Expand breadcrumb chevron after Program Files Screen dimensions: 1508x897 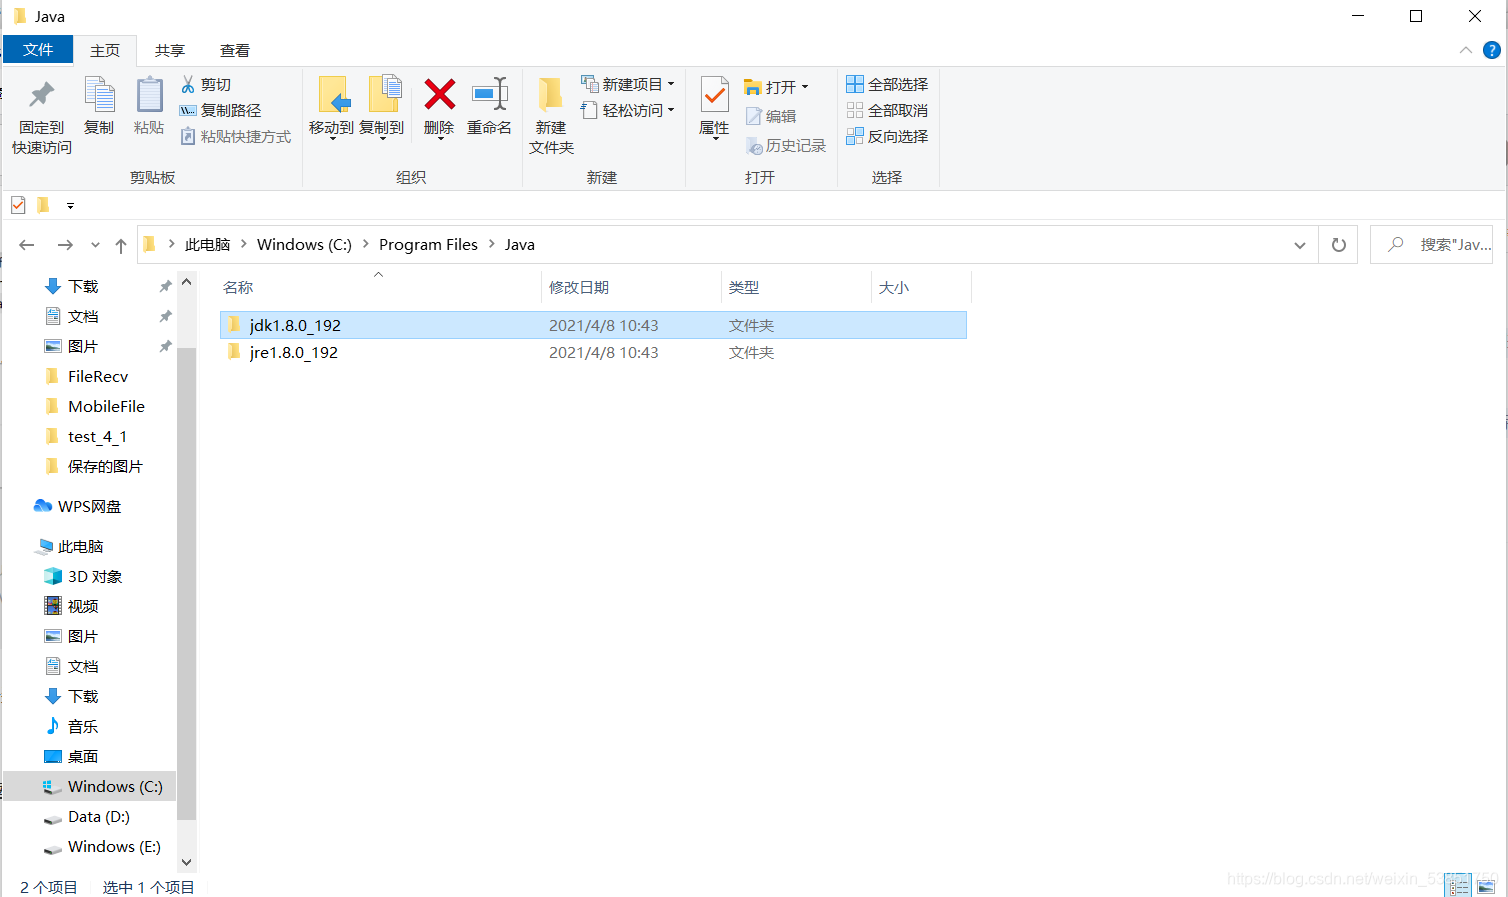coord(491,244)
